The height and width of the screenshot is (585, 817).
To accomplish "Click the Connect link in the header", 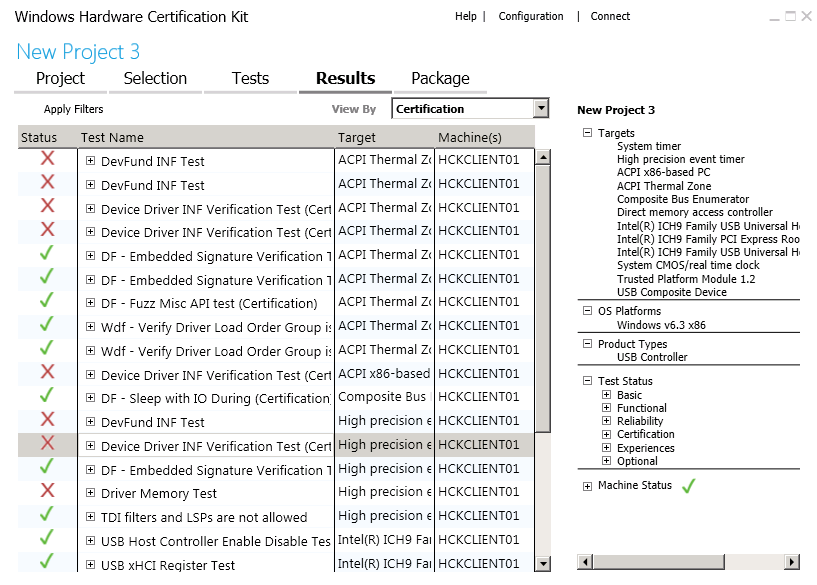I will tap(610, 16).
